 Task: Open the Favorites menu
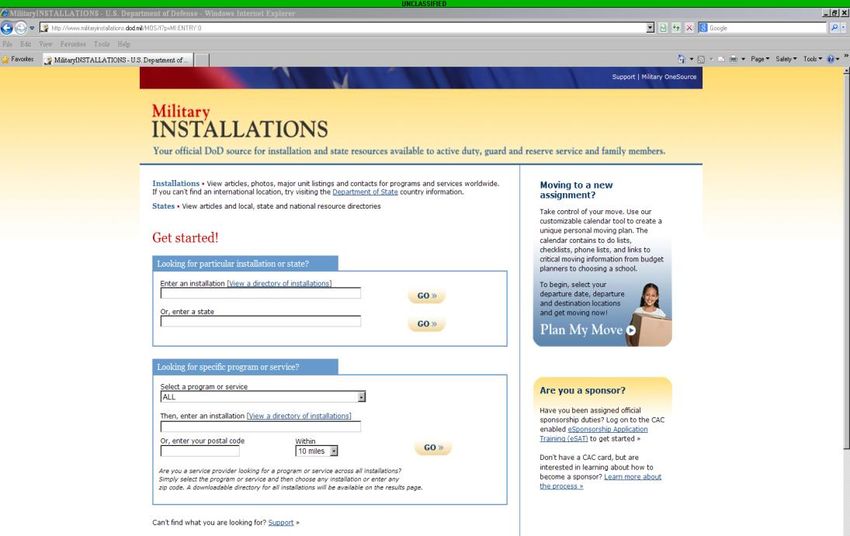coord(73,44)
